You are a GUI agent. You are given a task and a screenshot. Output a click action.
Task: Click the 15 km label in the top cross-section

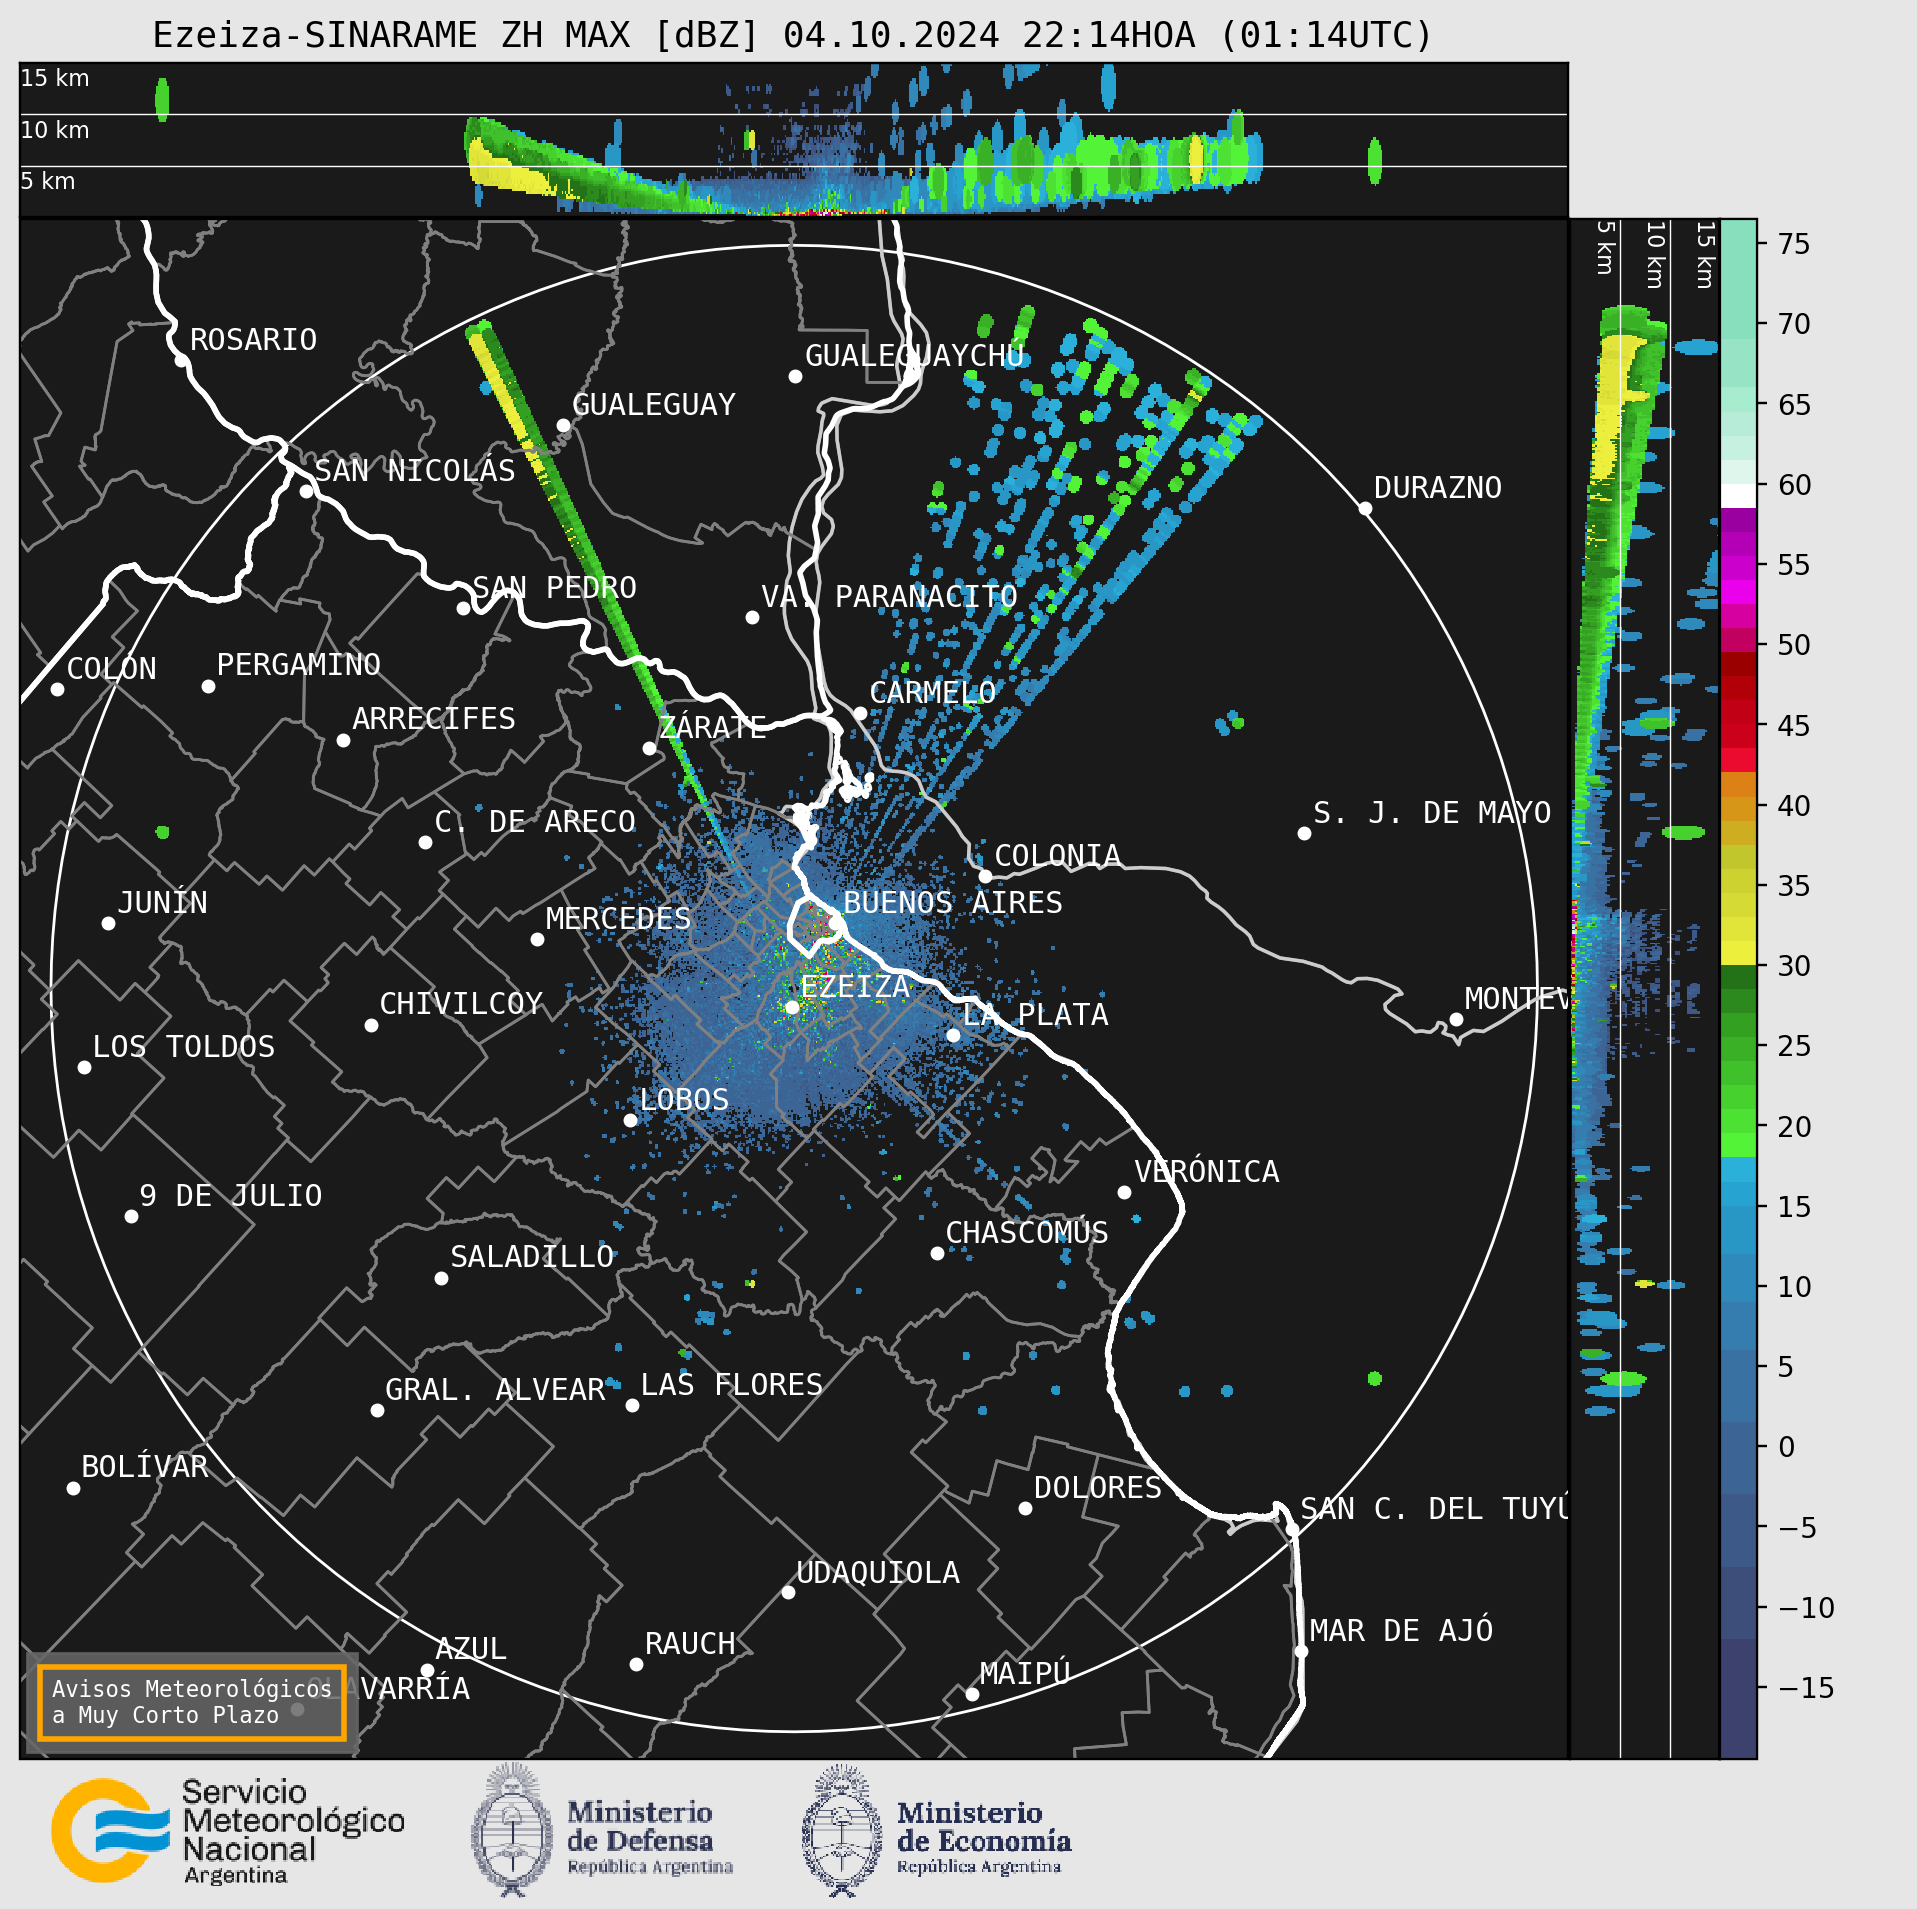point(55,78)
